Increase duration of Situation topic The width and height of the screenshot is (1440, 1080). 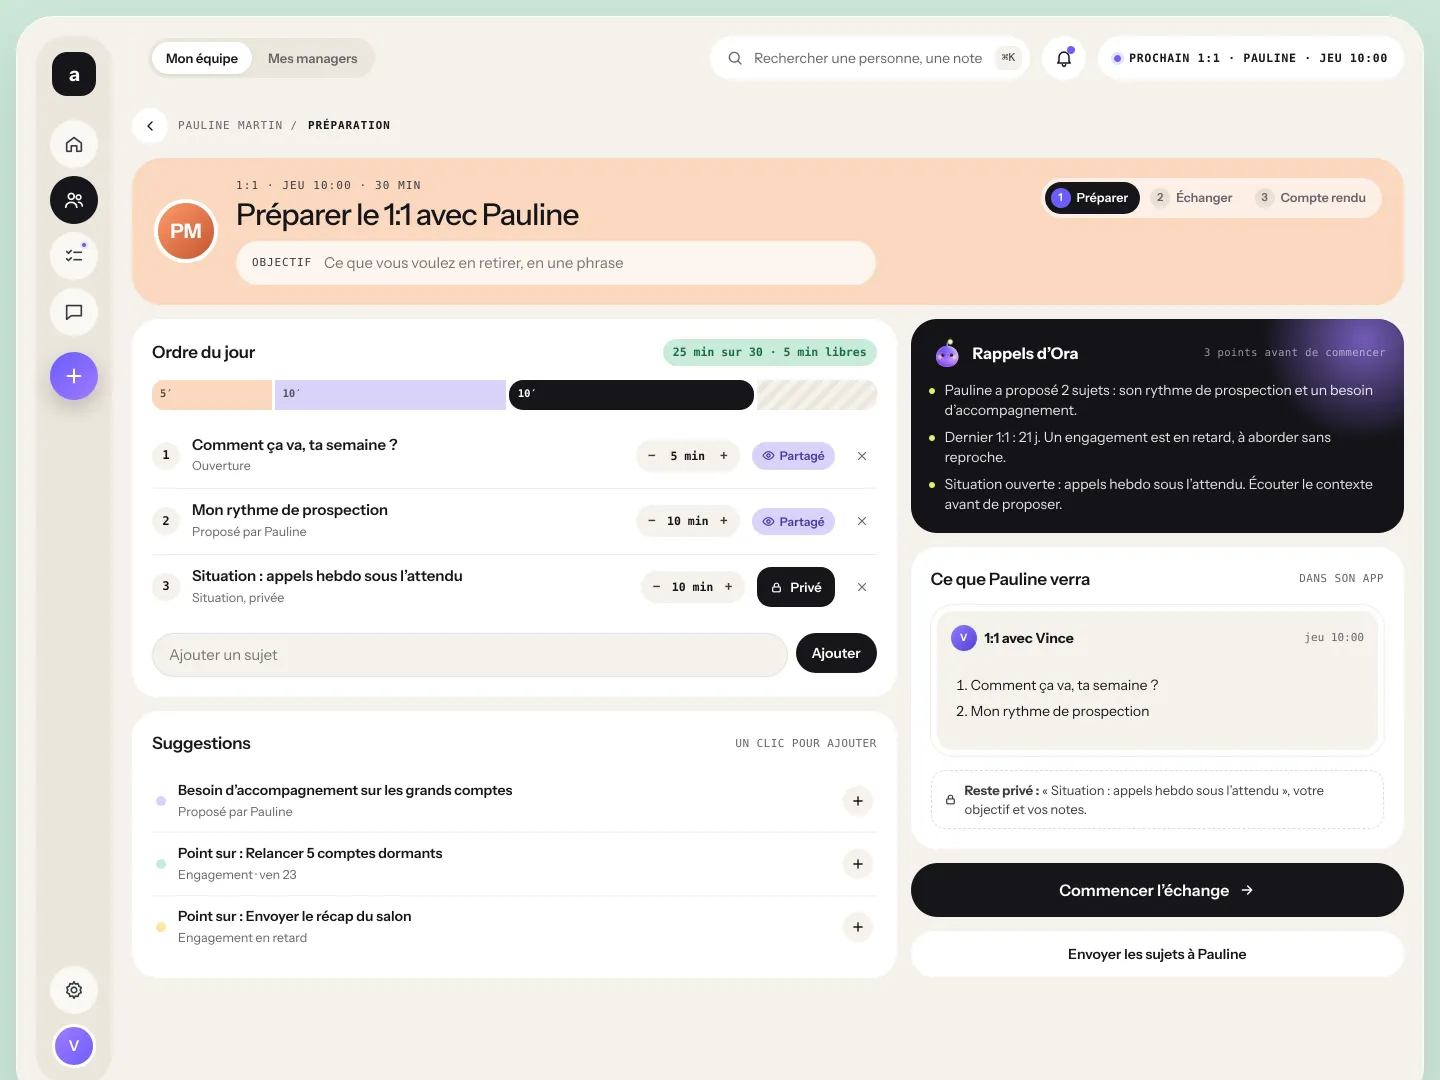tap(728, 587)
